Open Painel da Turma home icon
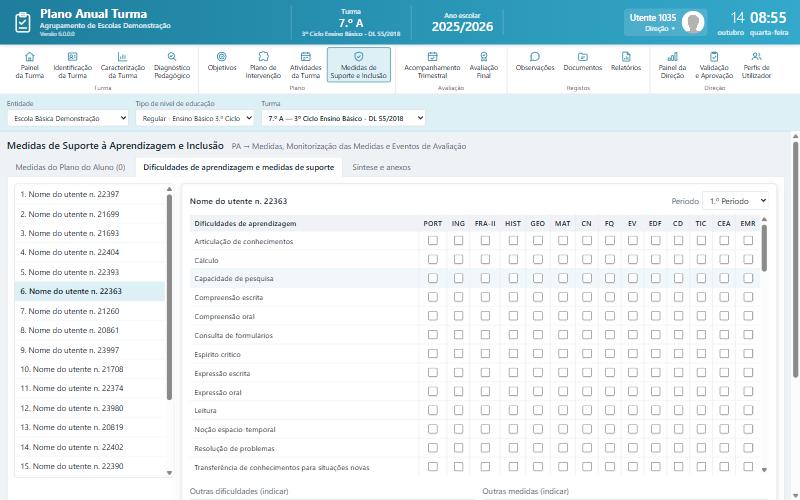 (x=30, y=57)
